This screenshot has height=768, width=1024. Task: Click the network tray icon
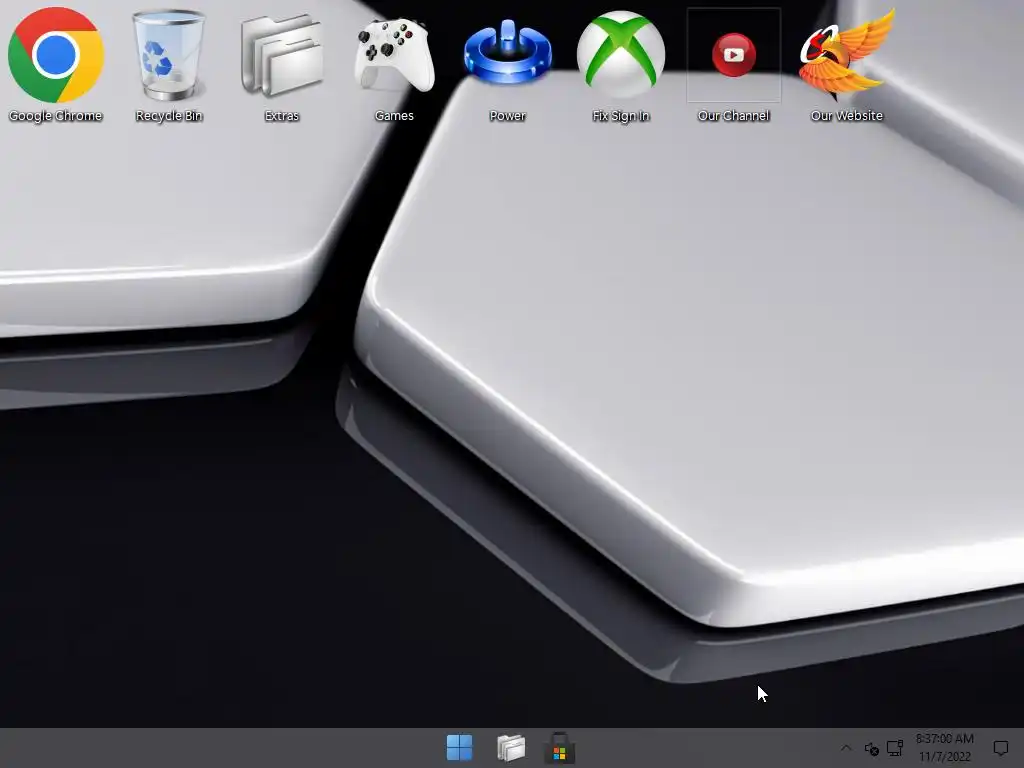point(895,748)
